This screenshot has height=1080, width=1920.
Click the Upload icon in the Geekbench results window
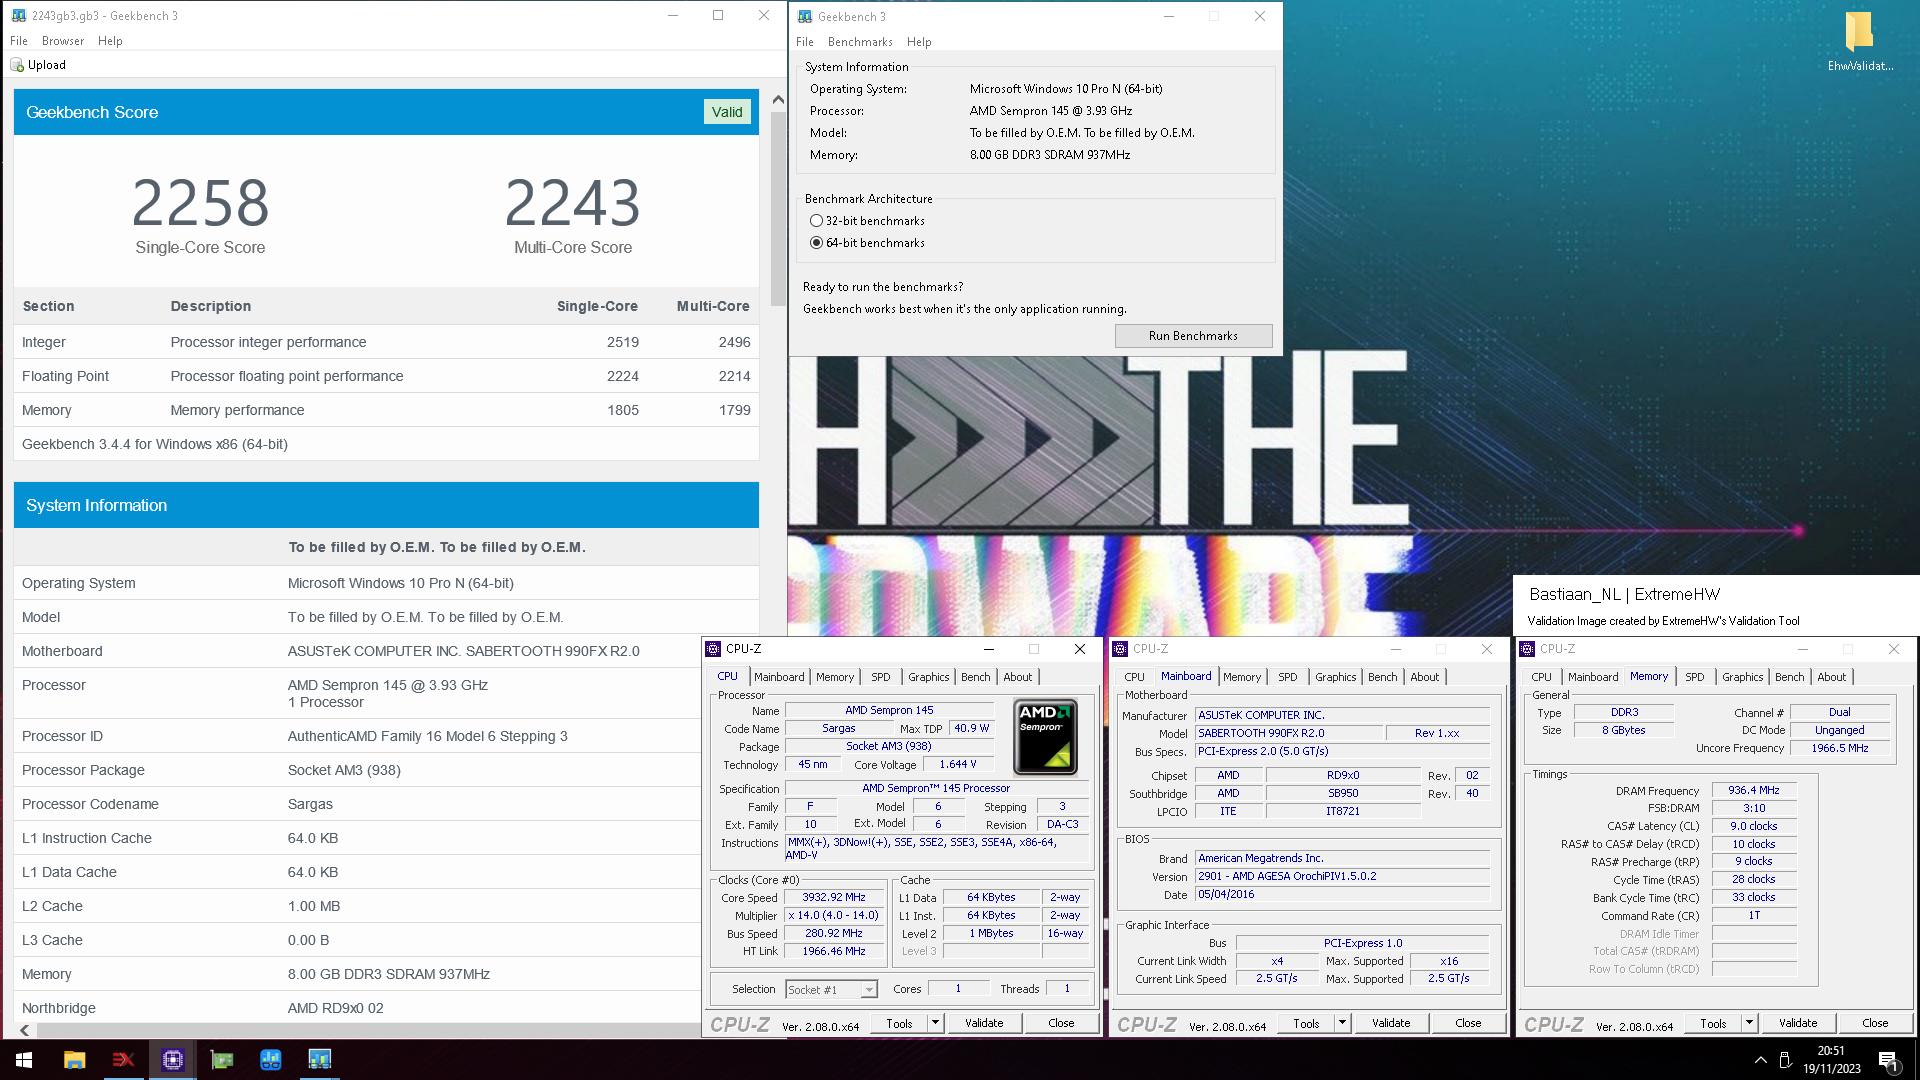point(17,65)
